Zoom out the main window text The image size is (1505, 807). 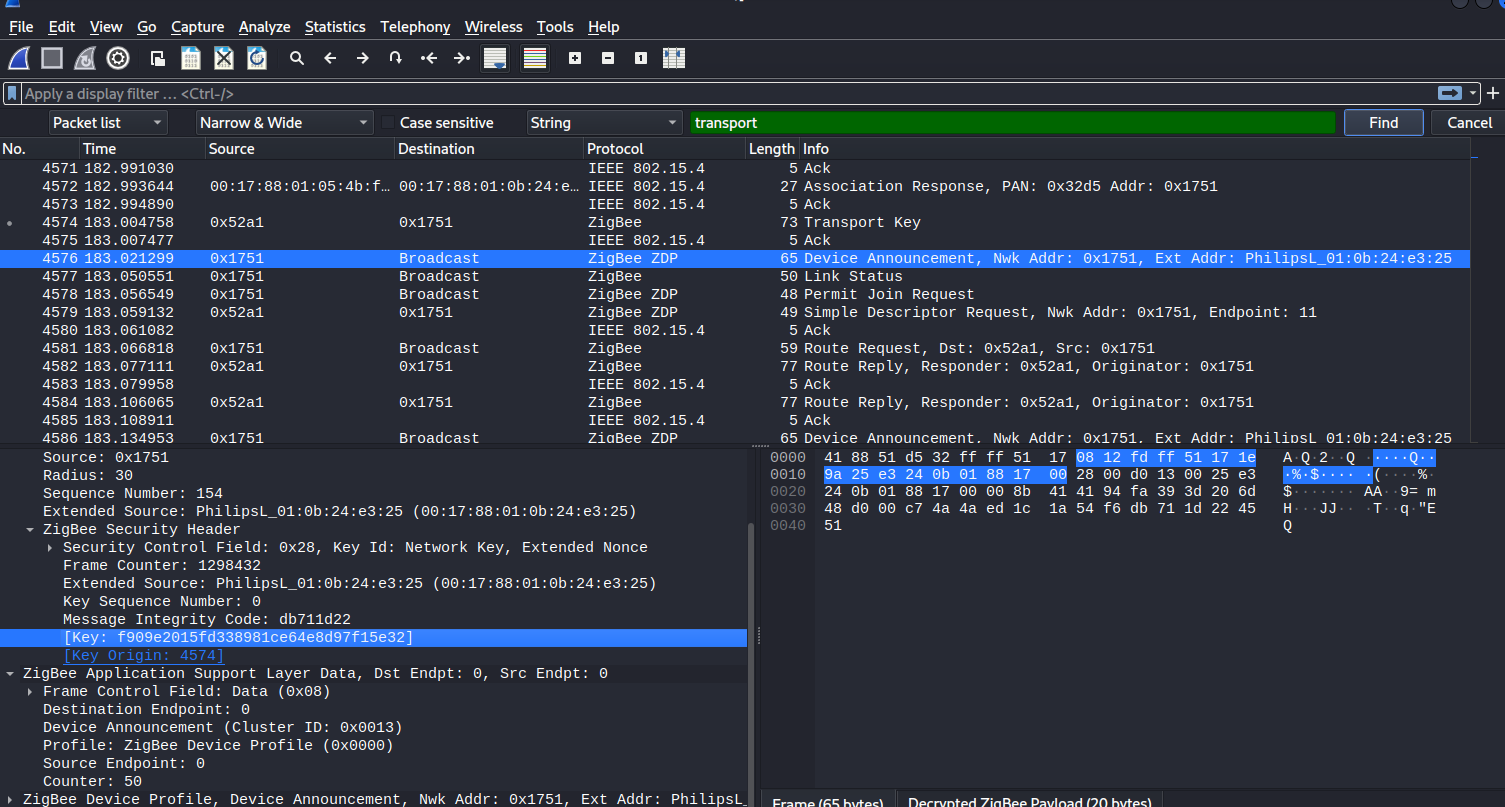[x=608, y=58]
